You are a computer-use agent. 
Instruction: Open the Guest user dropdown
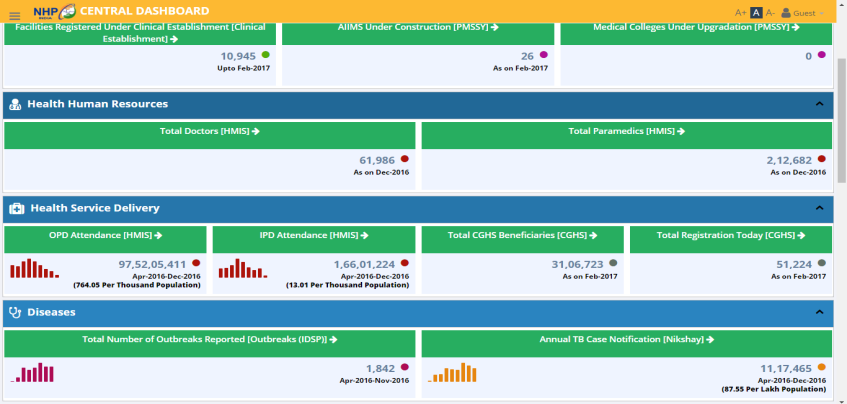(x=803, y=13)
